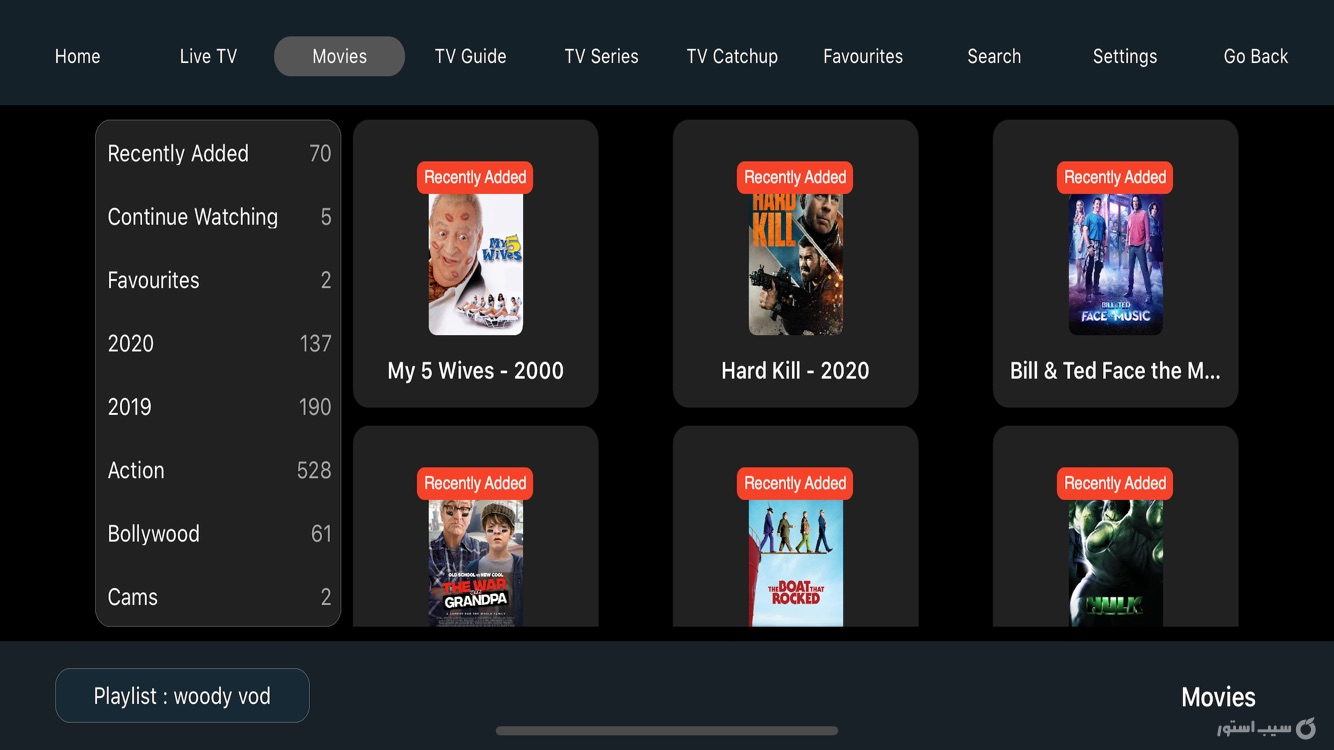Click Go Back in top bar
The image size is (1334, 750).
[x=1256, y=56]
